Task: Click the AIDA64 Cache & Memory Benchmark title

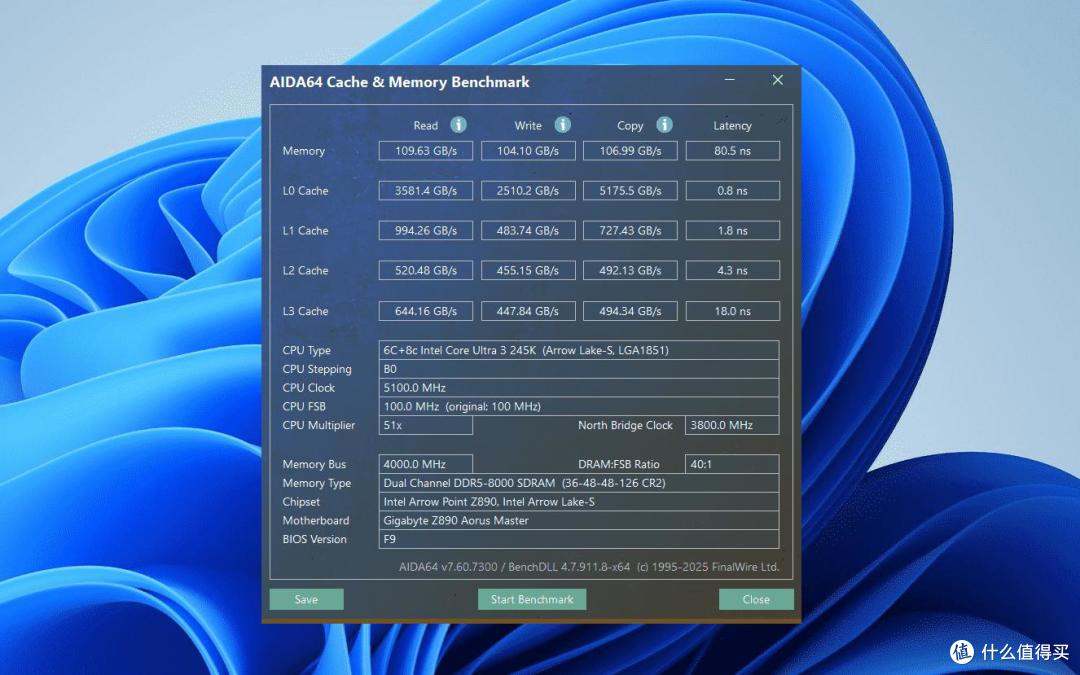Action: (x=399, y=82)
